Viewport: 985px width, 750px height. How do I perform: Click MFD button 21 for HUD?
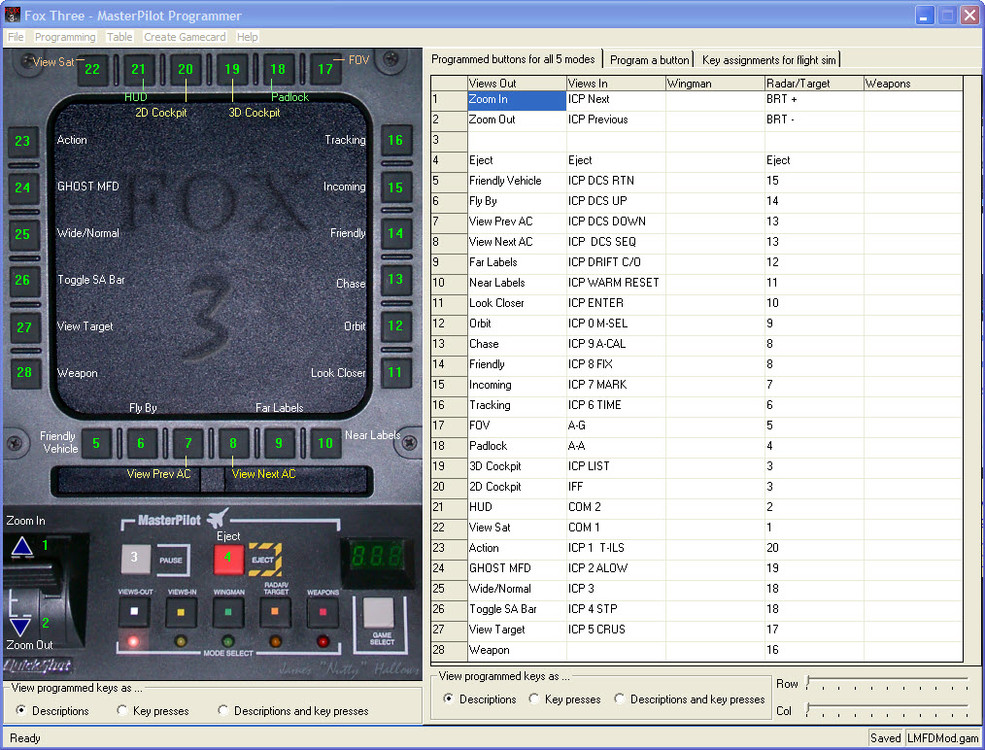[x=138, y=69]
